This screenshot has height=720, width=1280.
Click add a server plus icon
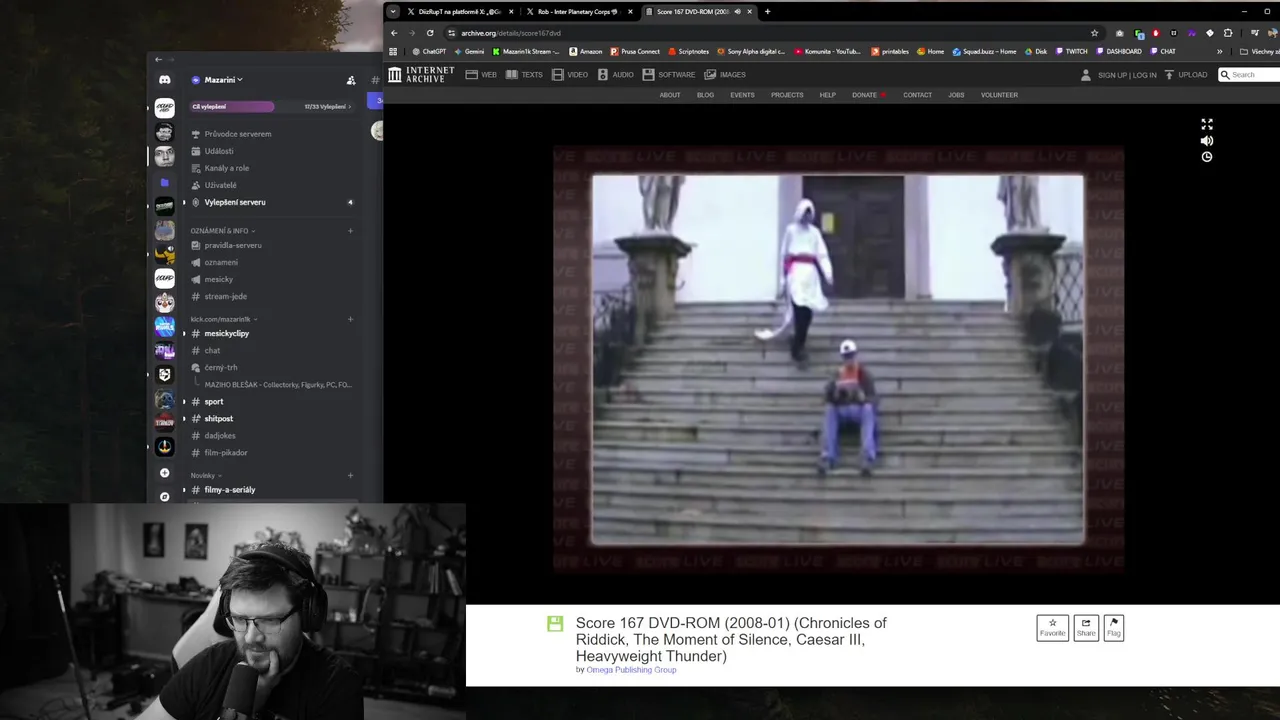tap(165, 473)
